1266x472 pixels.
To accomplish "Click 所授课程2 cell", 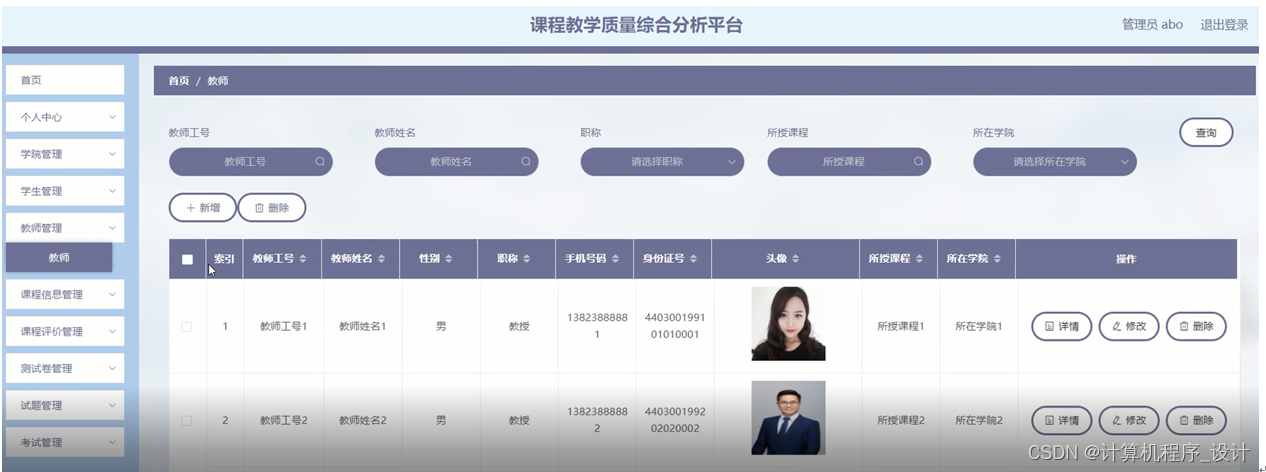I will pyautogui.click(x=901, y=421).
